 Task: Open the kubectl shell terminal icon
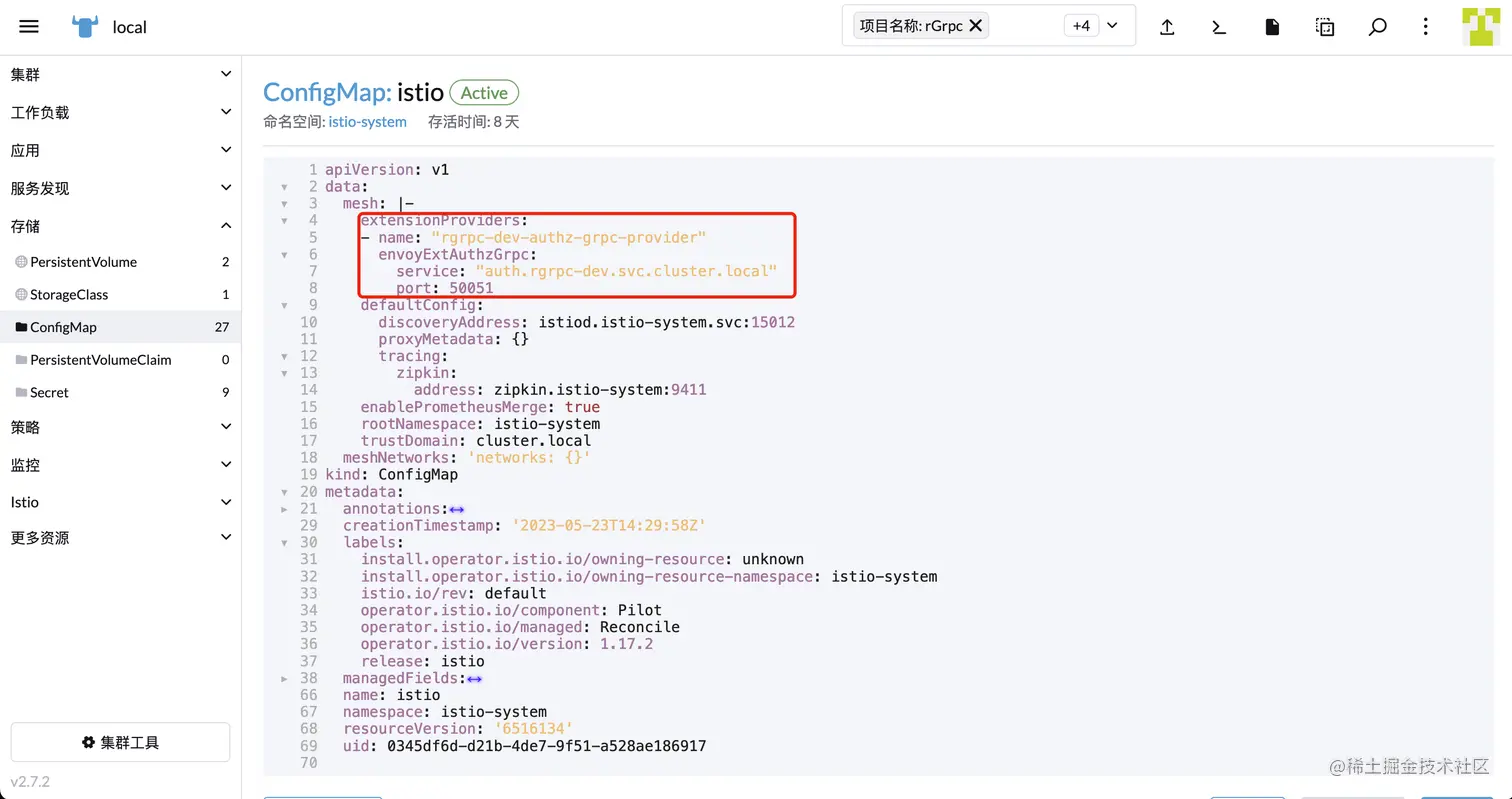(x=1219, y=27)
